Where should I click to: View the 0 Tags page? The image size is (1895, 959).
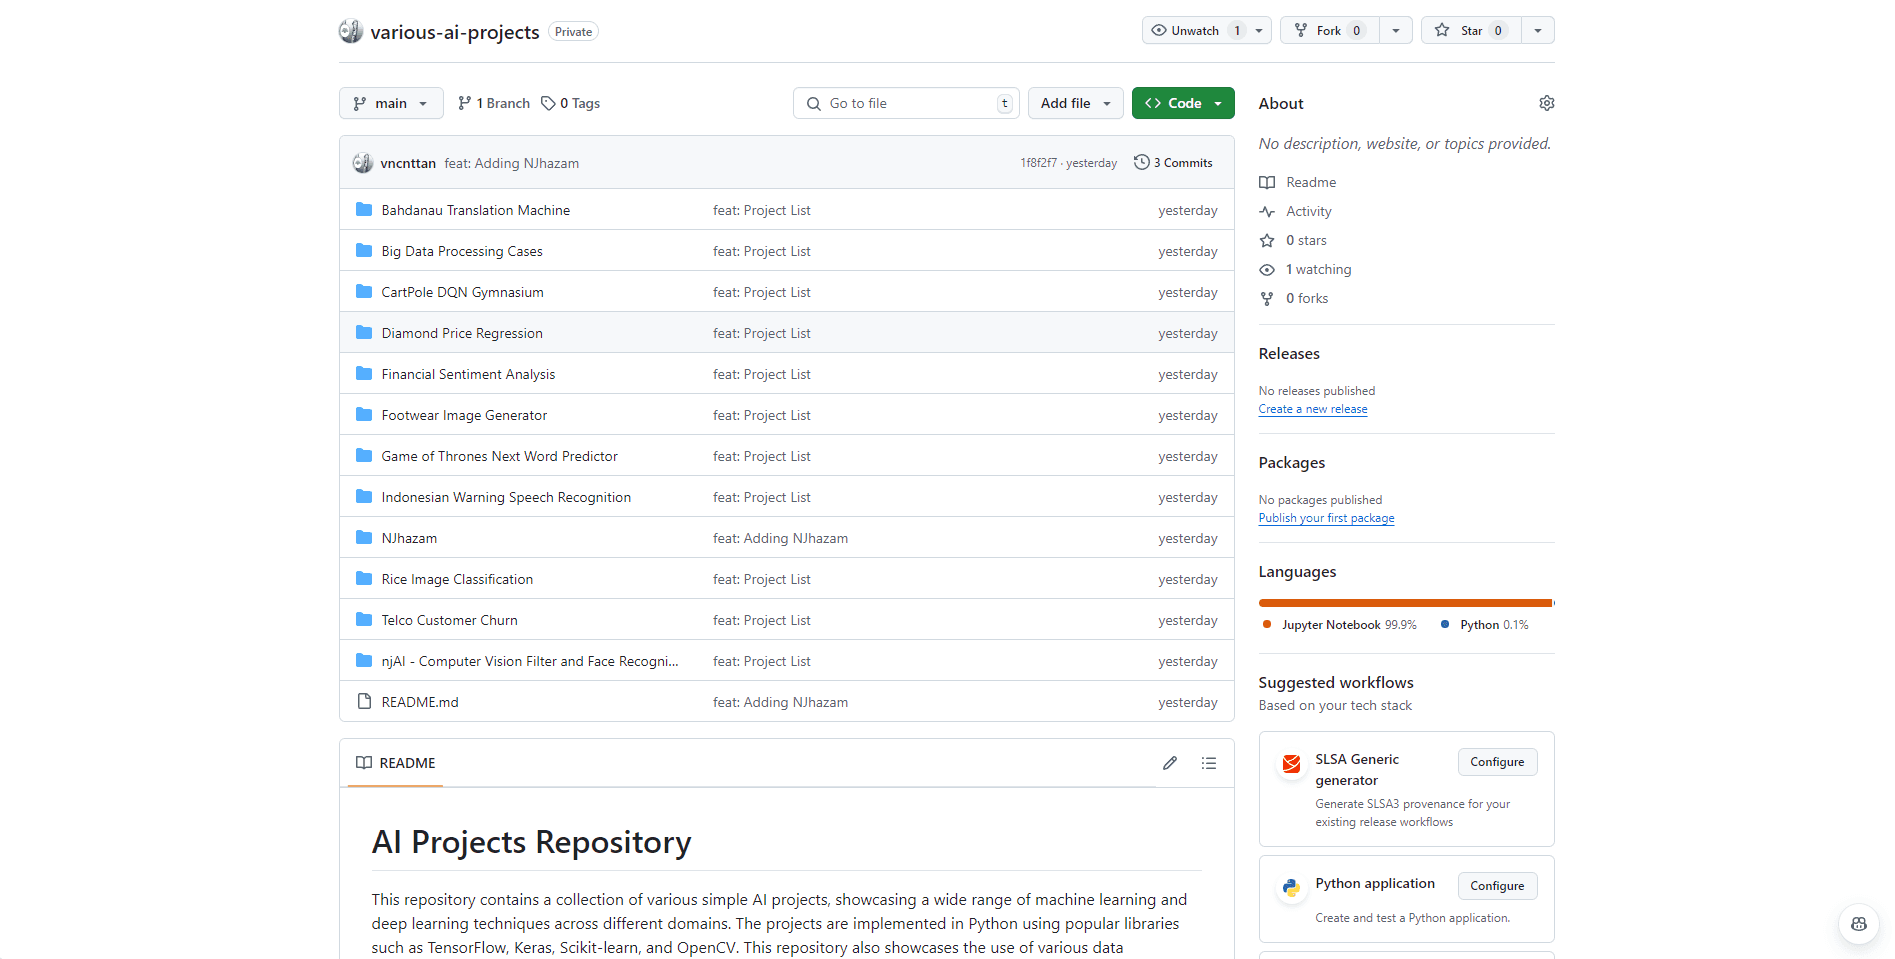571,103
